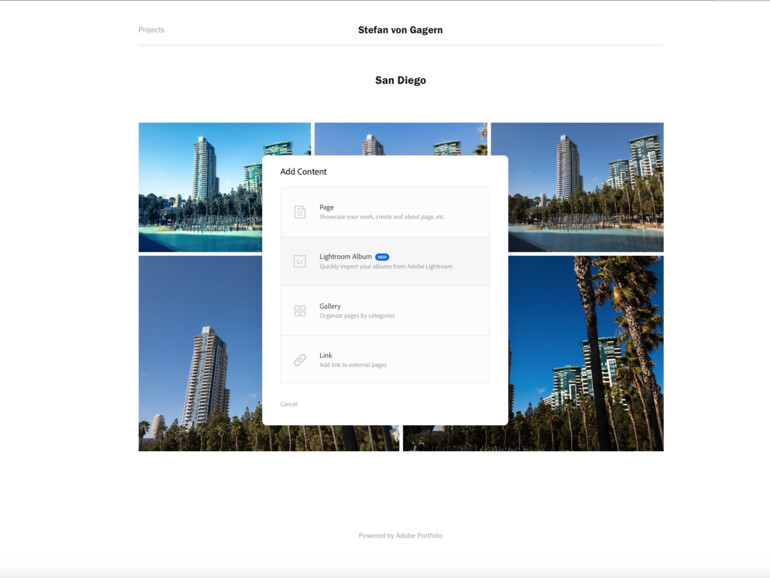Open the top-left skyline fountain photo
This screenshot has width=770, height=578.
pyautogui.click(x=200, y=187)
